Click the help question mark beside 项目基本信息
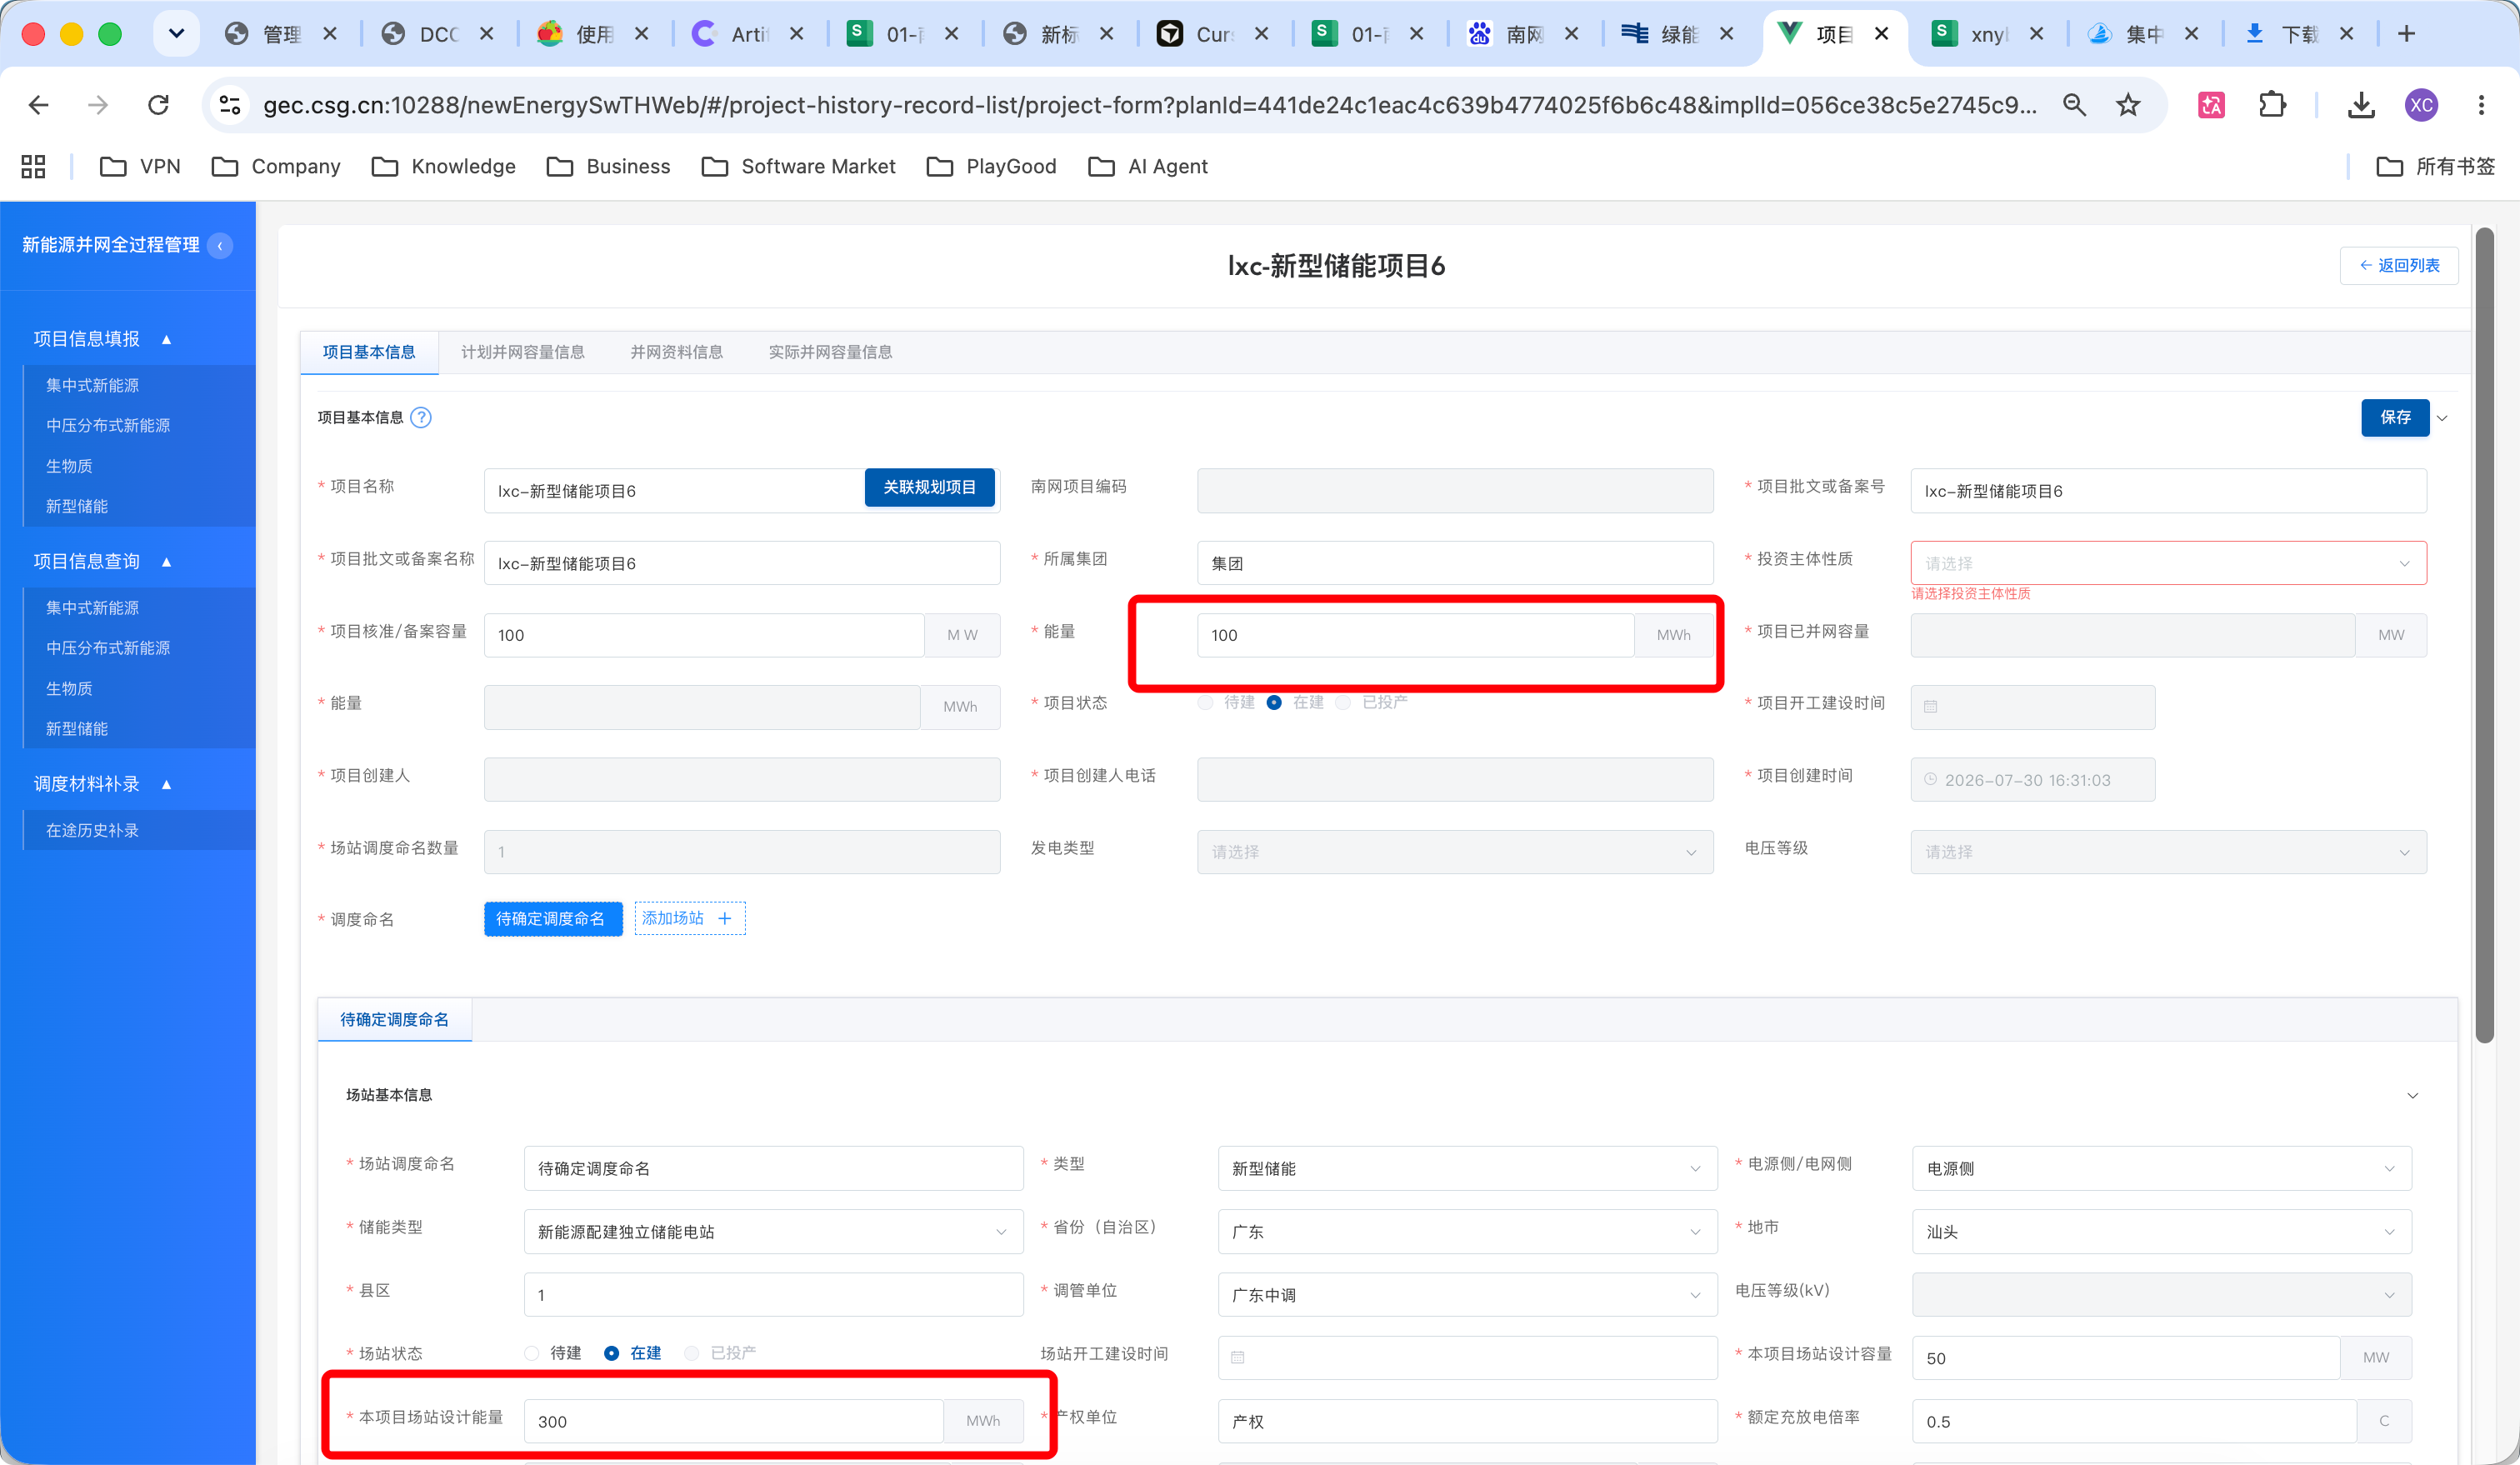This screenshot has width=2520, height=1465. point(421,417)
